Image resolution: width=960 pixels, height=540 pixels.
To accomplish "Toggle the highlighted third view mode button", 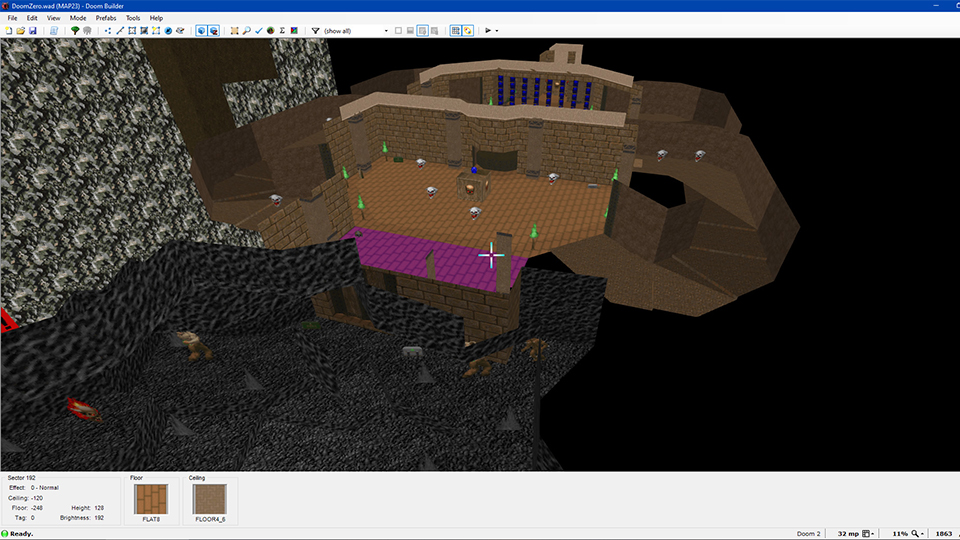I will [x=422, y=31].
